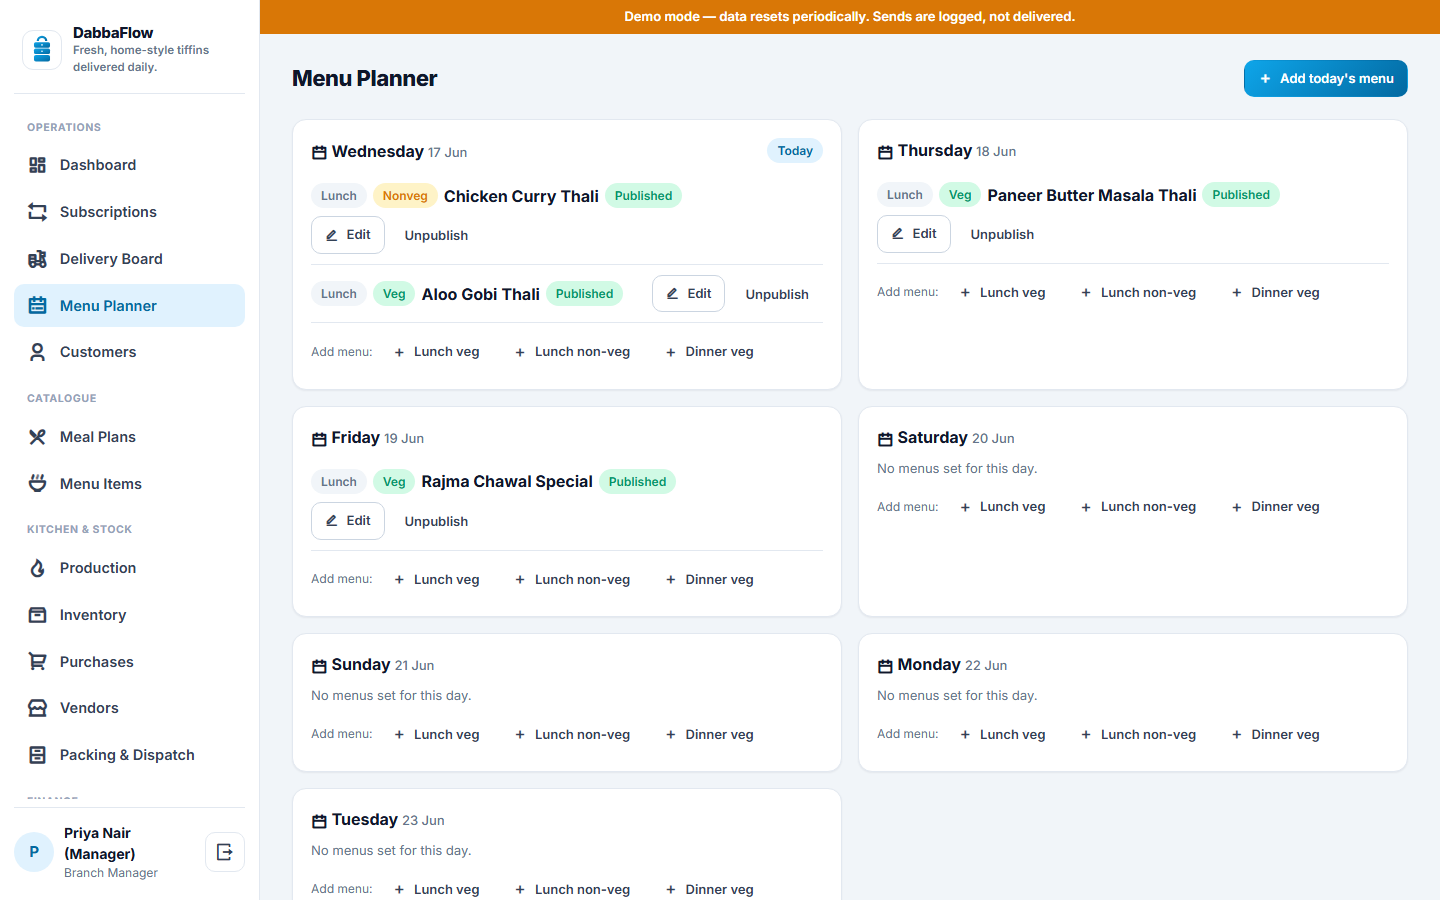Add Dinner veg menu for Saturday
1440x900 pixels.
[1275, 507]
